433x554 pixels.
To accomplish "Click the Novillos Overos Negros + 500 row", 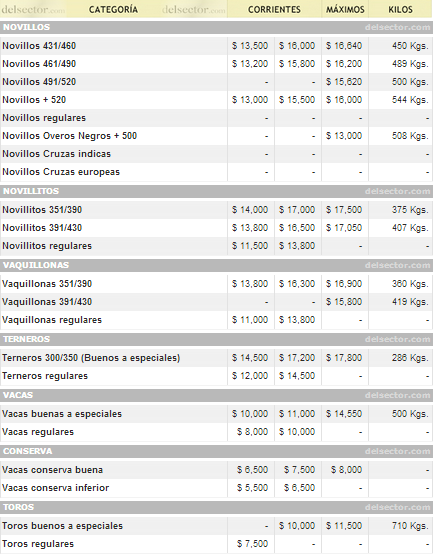I will [216, 136].
